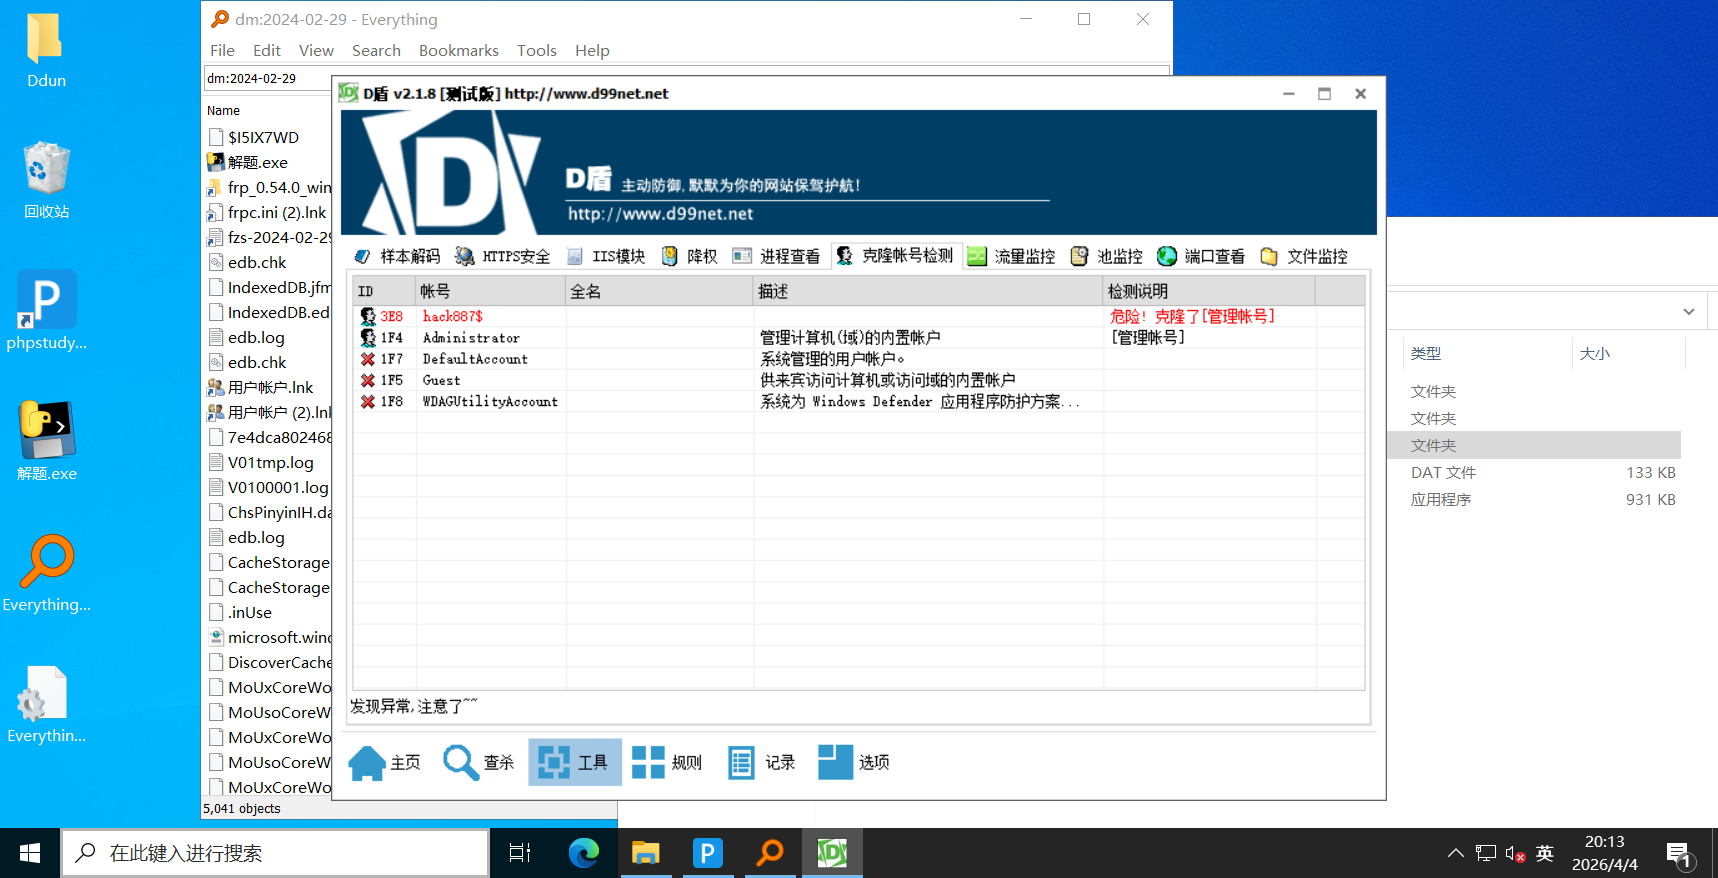Open the File menu in Everything
Screen dimensions: 1718x878
coord(222,50)
